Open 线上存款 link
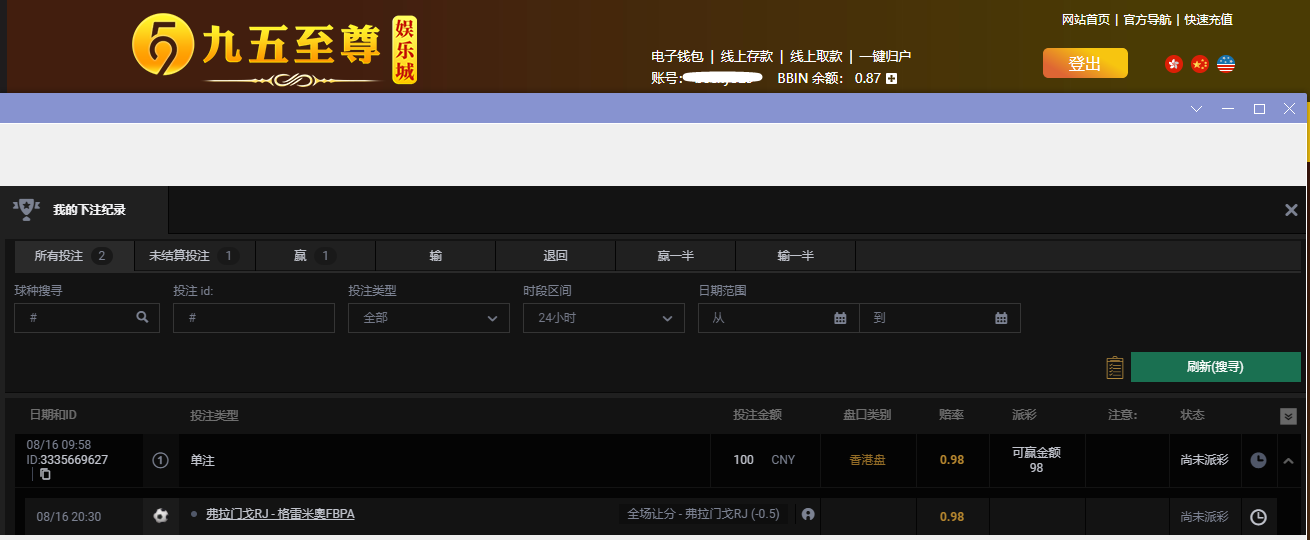 pos(747,56)
